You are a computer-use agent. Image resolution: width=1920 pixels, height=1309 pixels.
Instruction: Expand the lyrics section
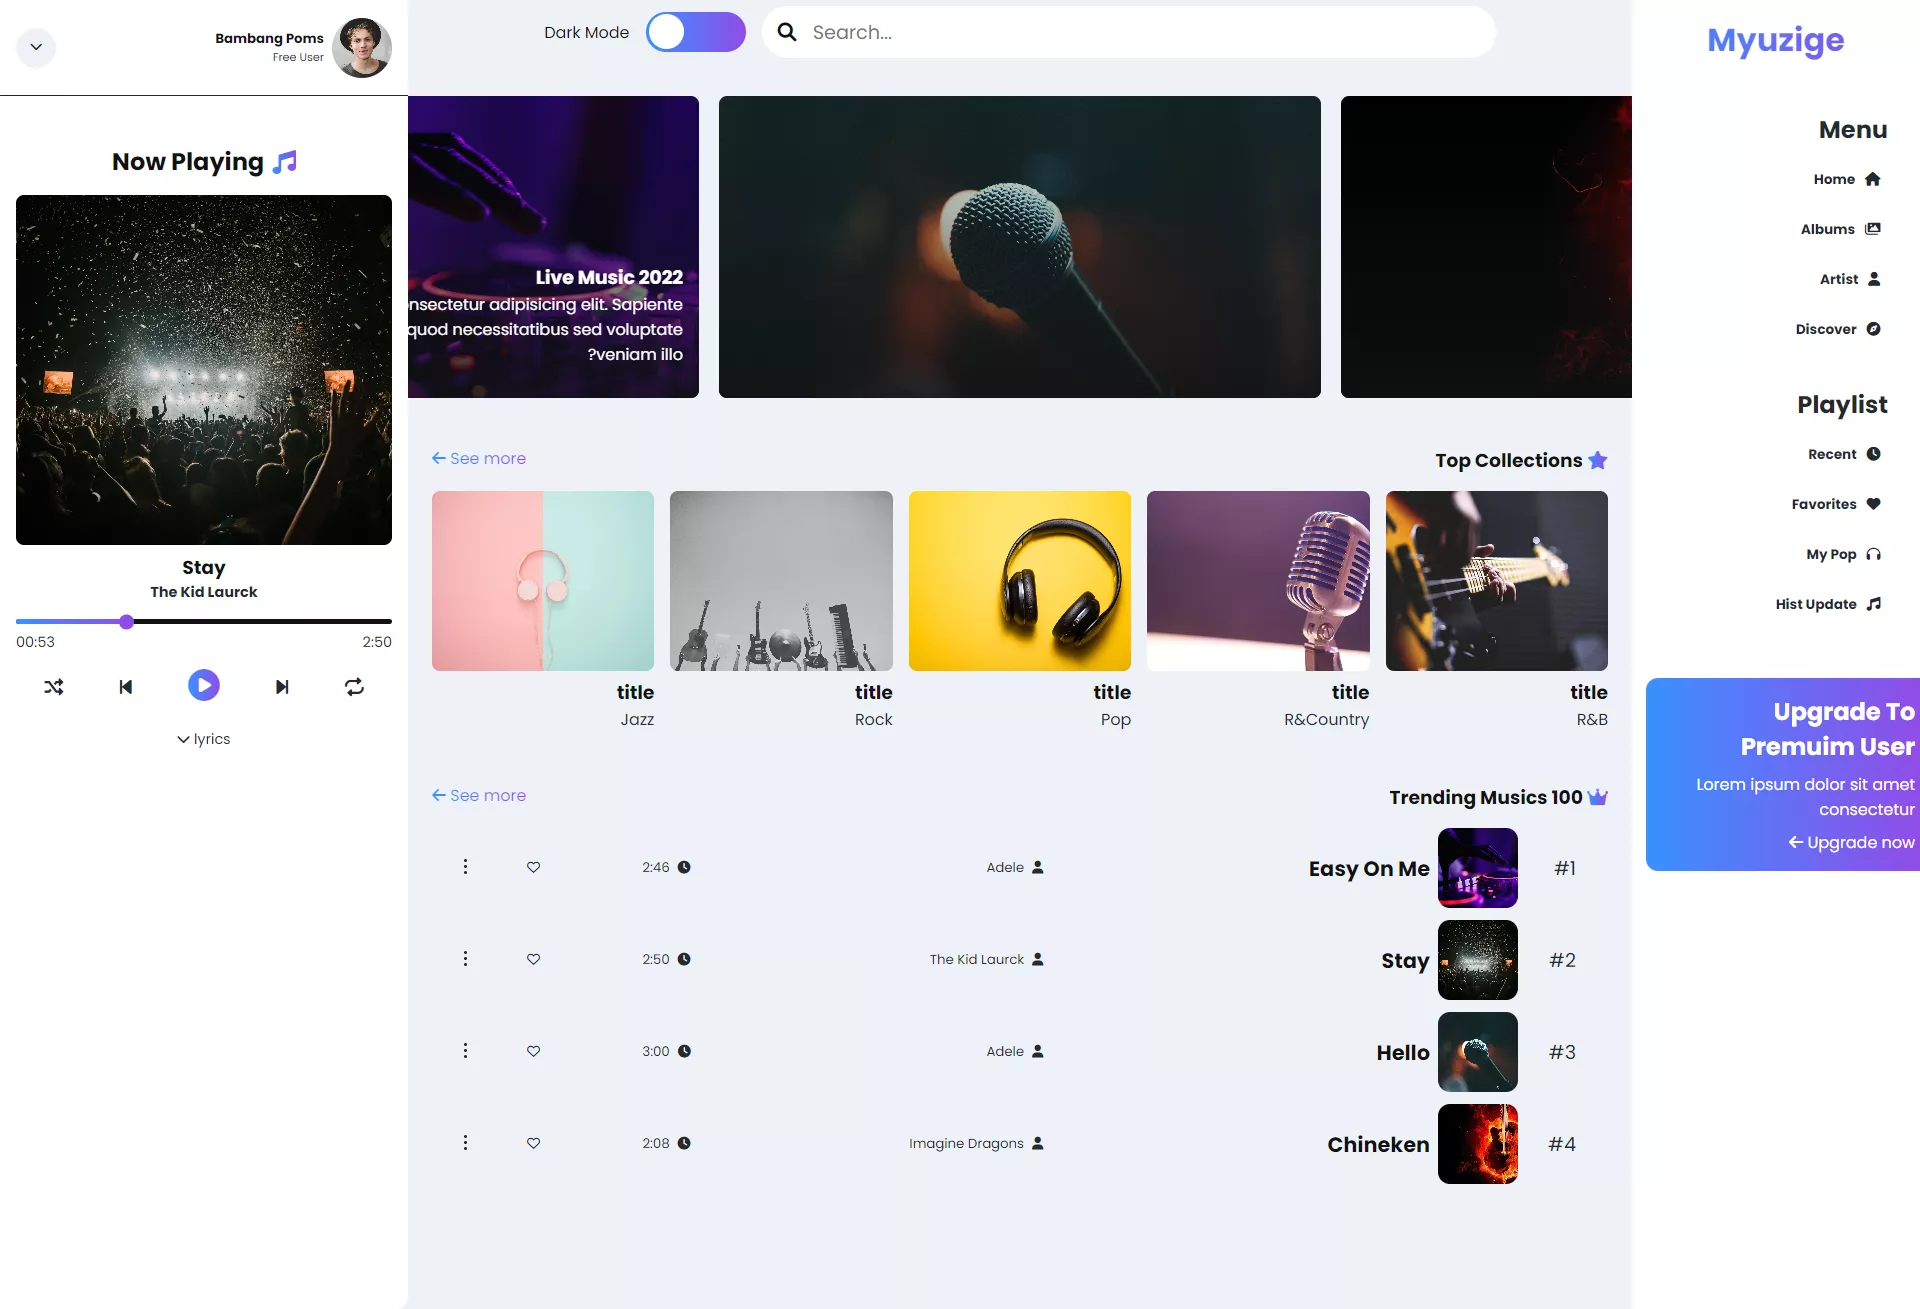coord(204,739)
